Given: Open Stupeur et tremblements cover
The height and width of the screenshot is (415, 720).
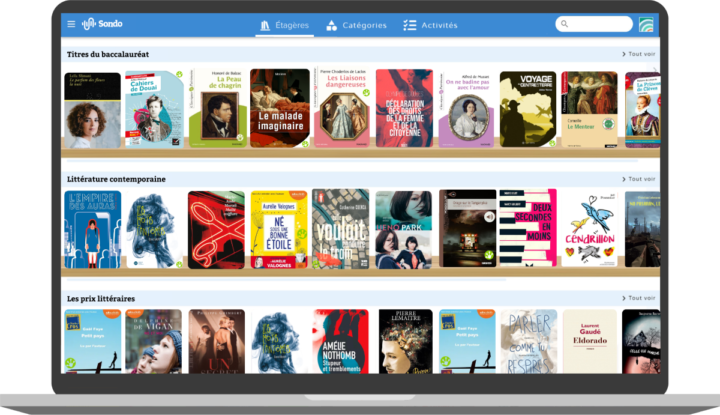Looking at the screenshot, I should pos(340,342).
